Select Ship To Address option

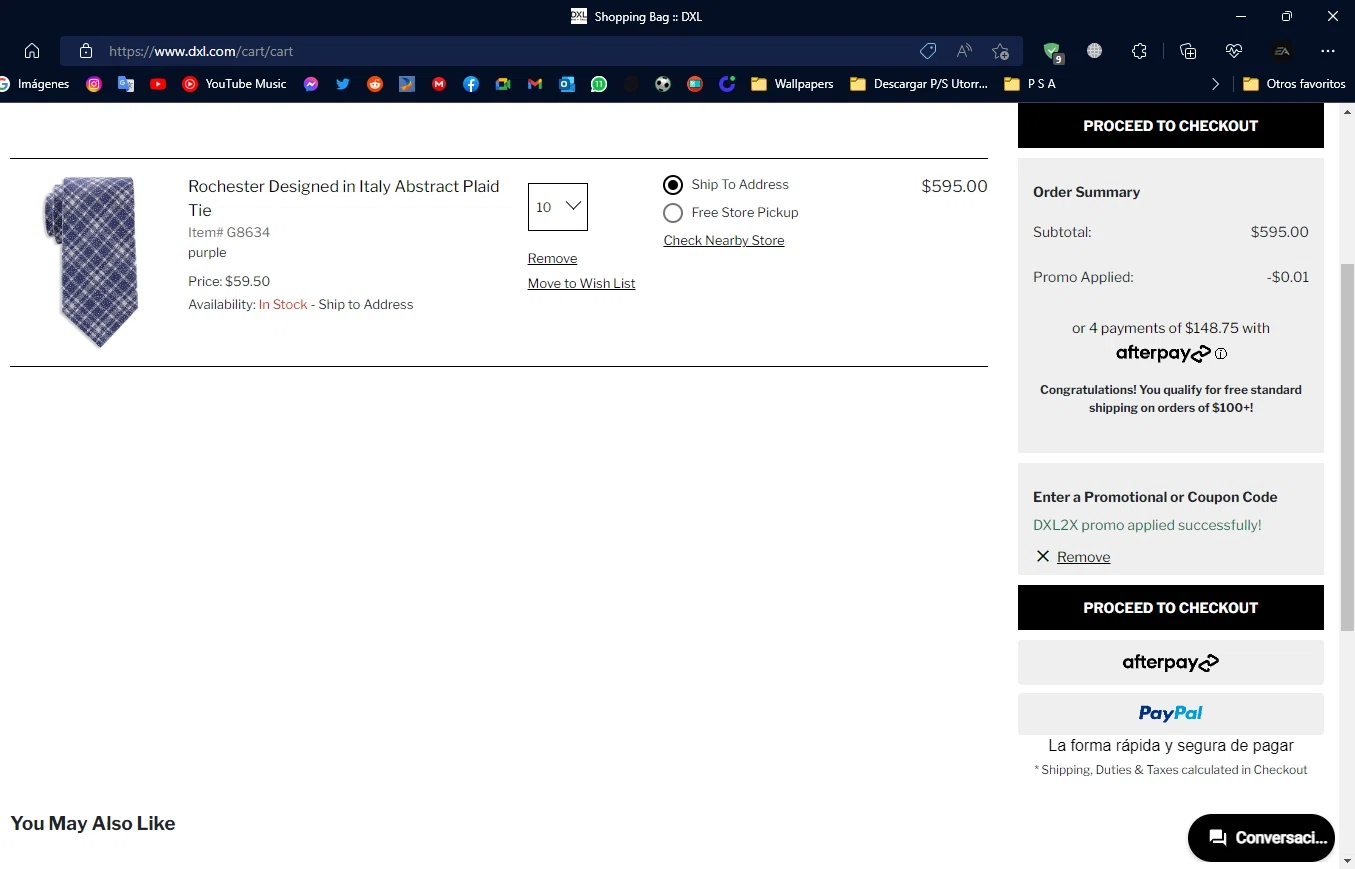coord(673,185)
